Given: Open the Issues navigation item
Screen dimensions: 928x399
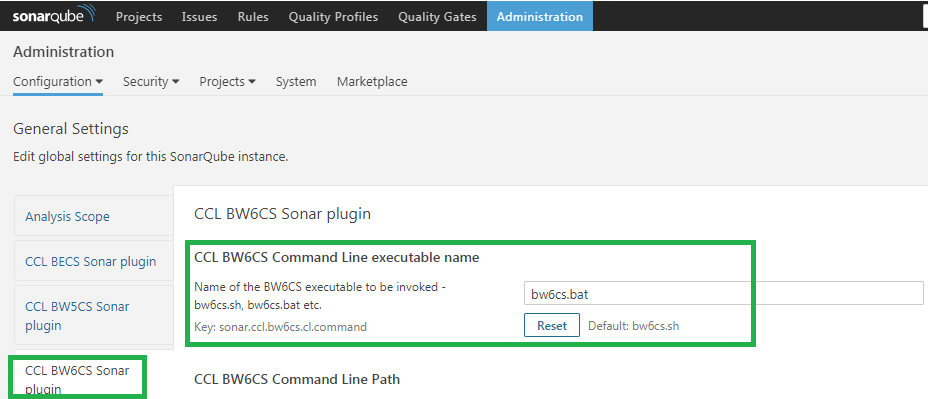Looking at the screenshot, I should click(199, 17).
